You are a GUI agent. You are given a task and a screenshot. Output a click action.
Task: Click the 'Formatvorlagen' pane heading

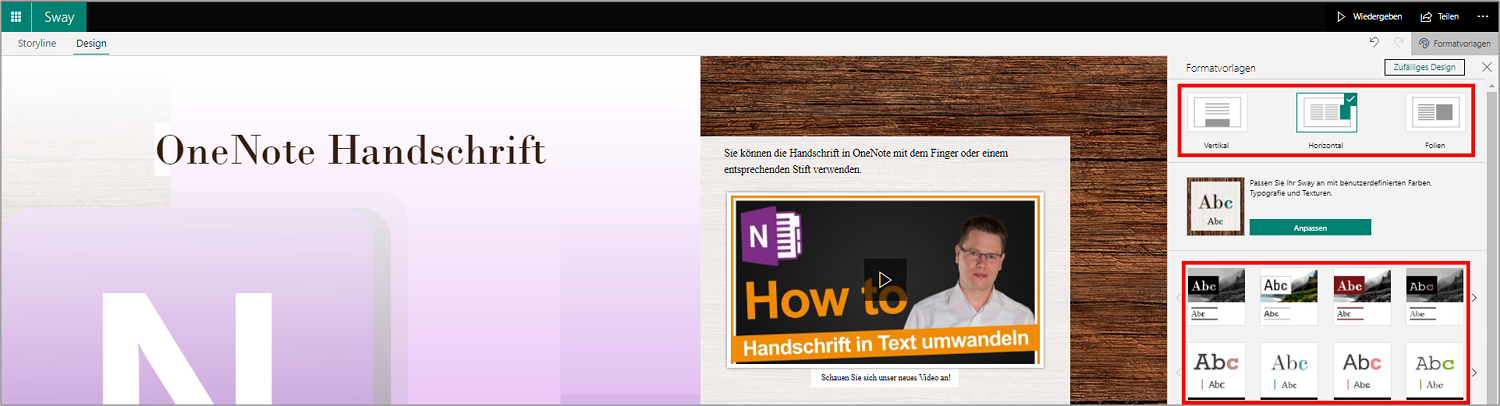coord(1220,68)
